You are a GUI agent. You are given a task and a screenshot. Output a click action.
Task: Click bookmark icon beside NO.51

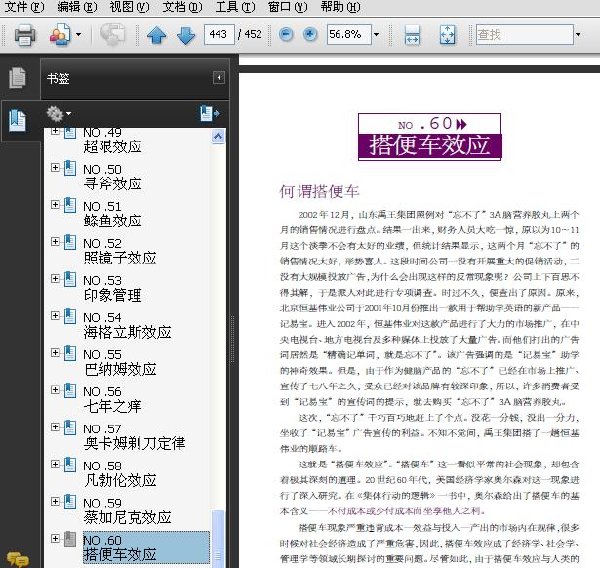click(x=70, y=205)
